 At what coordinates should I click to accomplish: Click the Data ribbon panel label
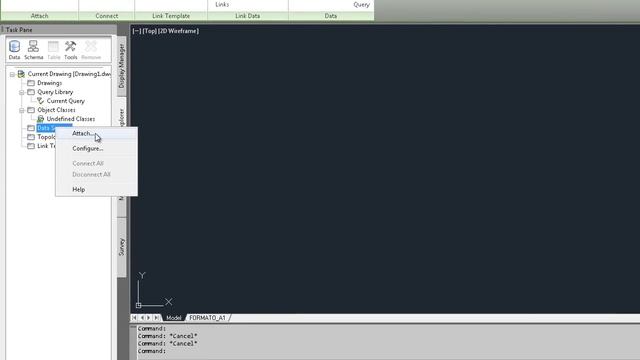click(331, 16)
